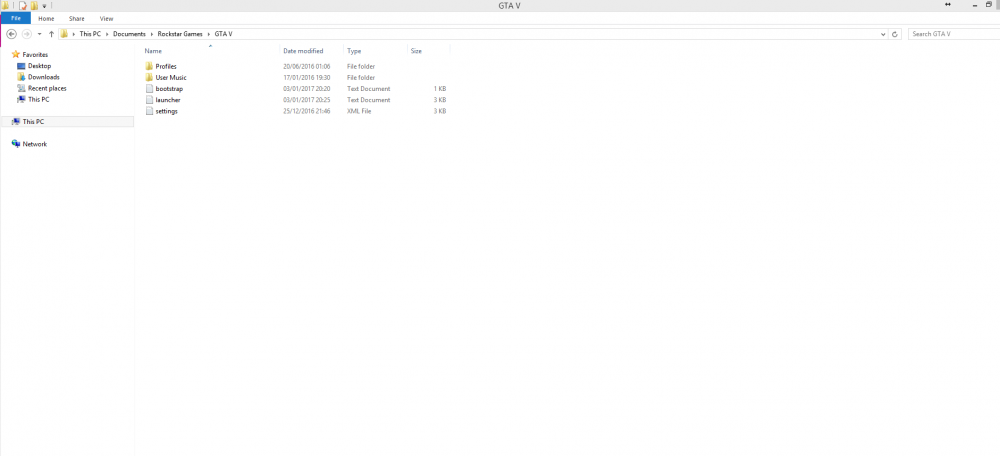Expand the chevron before This PC breadcrumb
Image resolution: width=1000 pixels, height=456 pixels.
74,34
